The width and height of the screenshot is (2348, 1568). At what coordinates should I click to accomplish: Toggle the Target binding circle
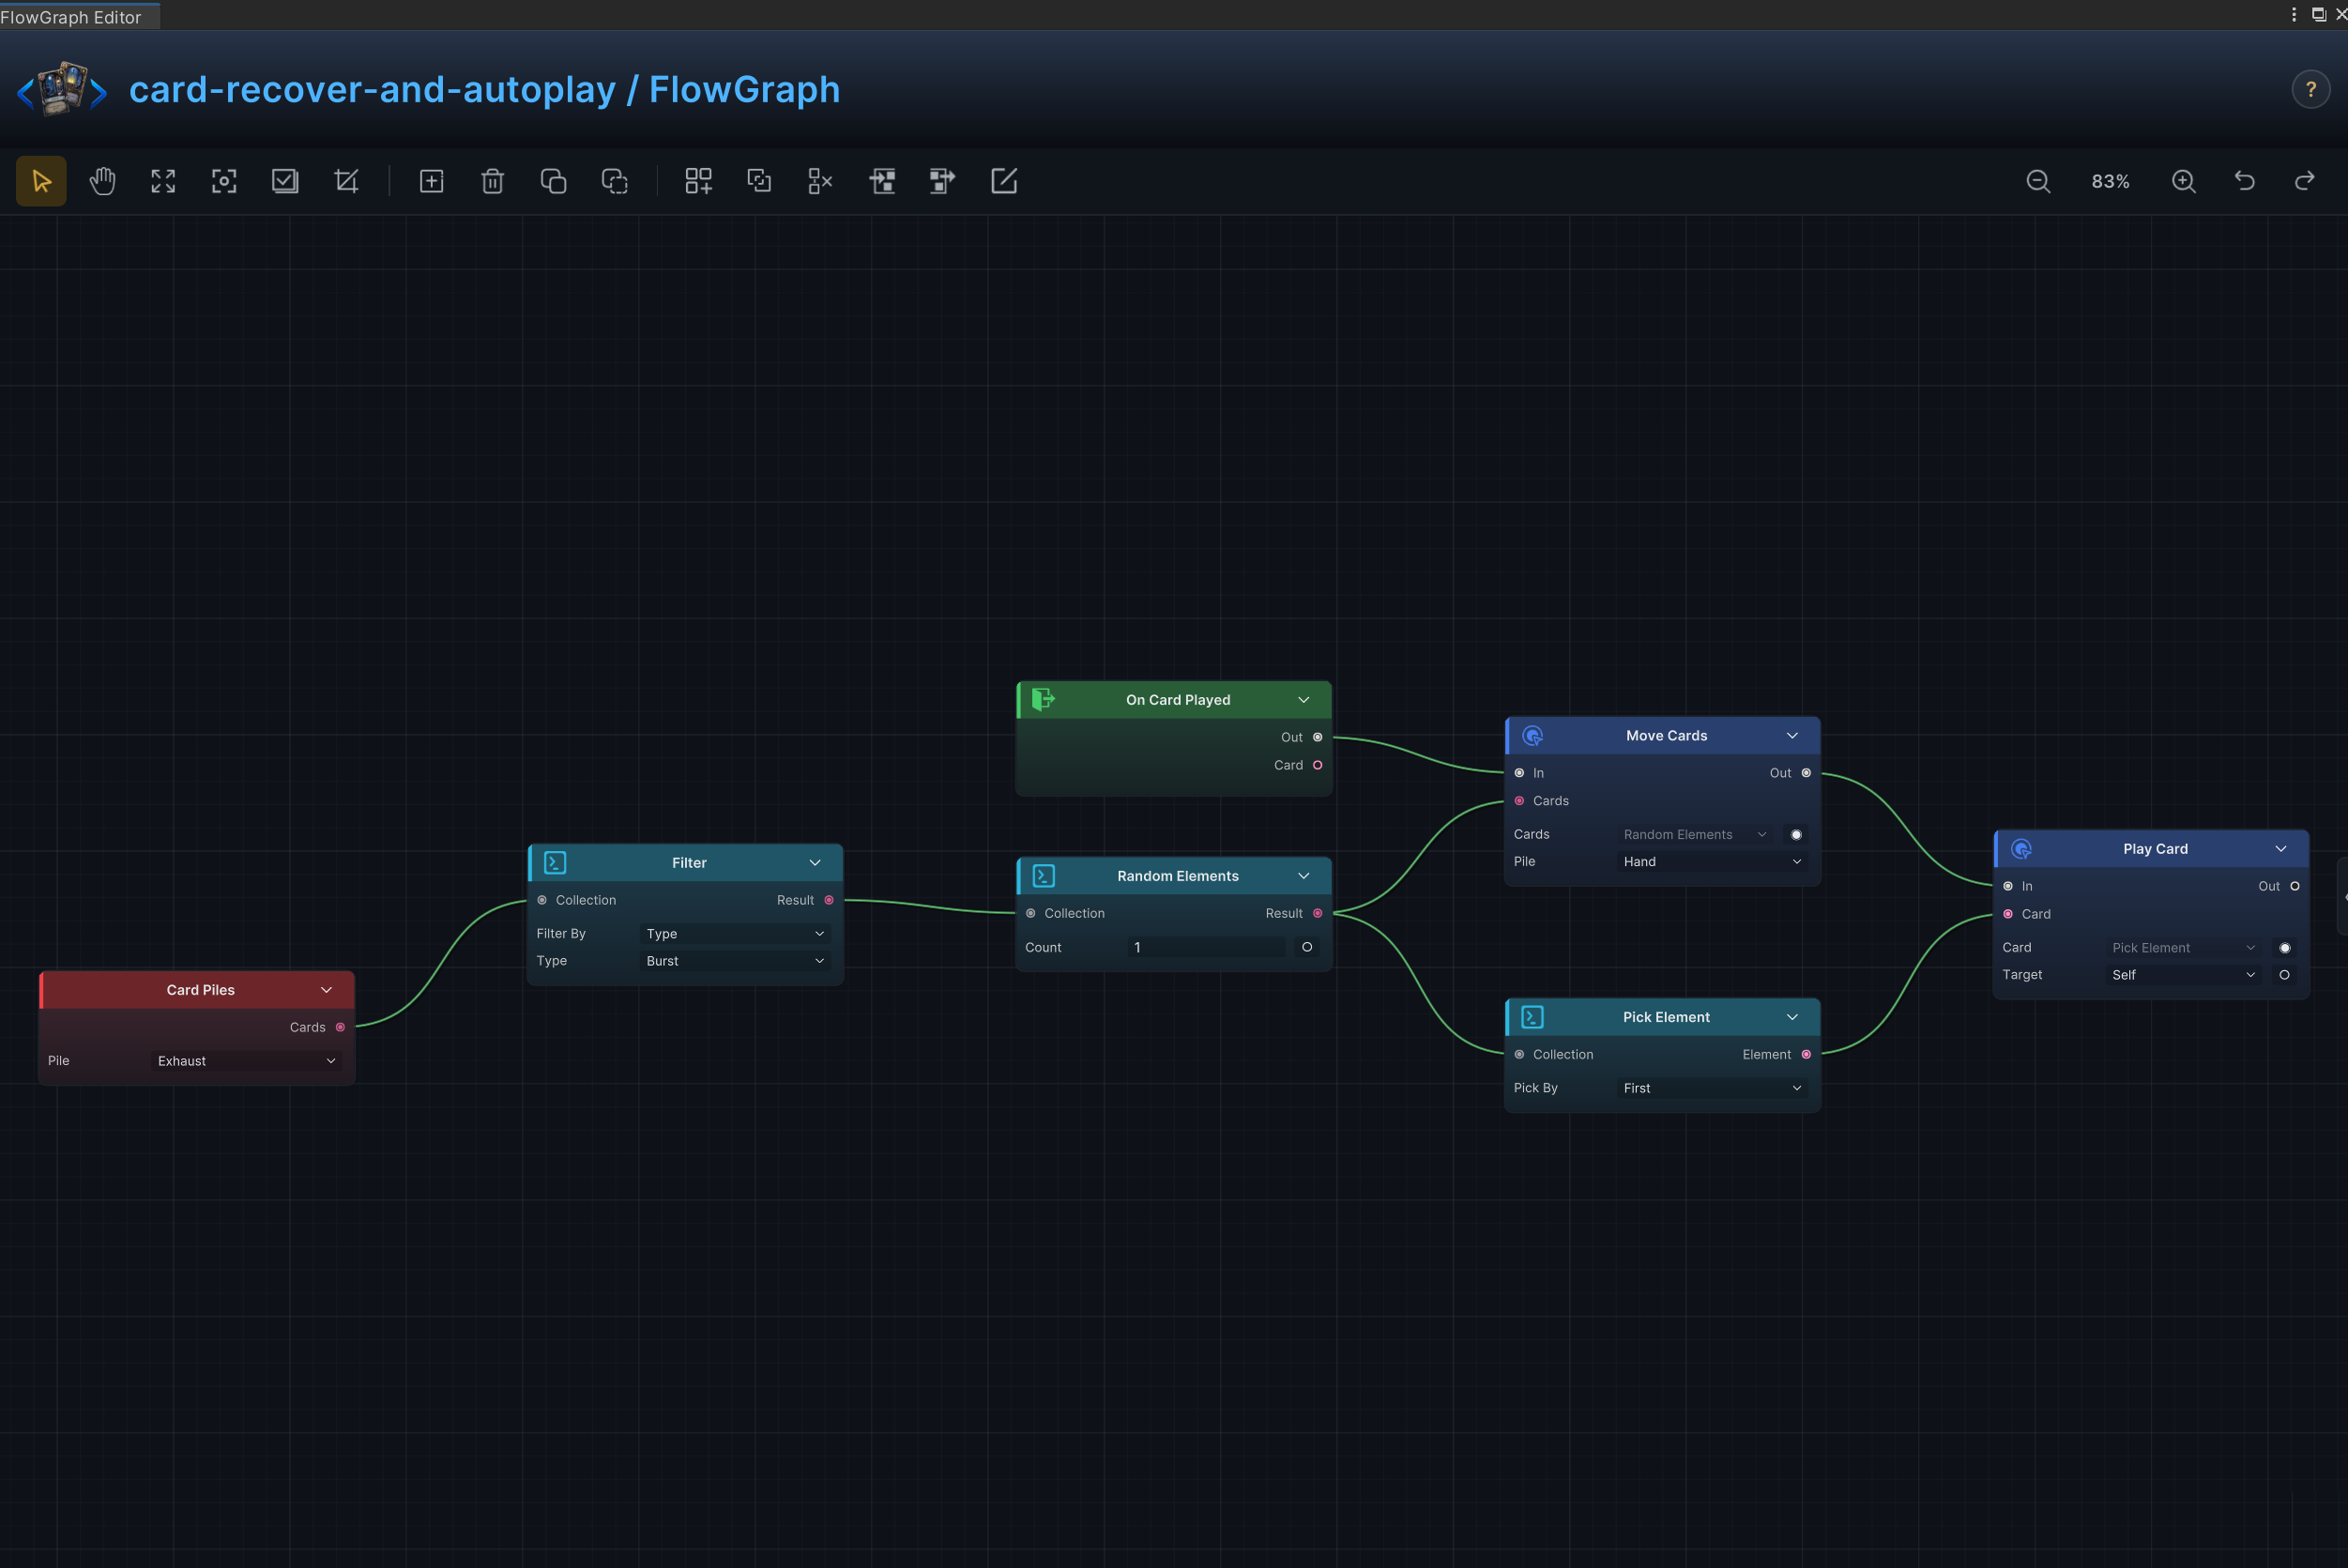2285,974
